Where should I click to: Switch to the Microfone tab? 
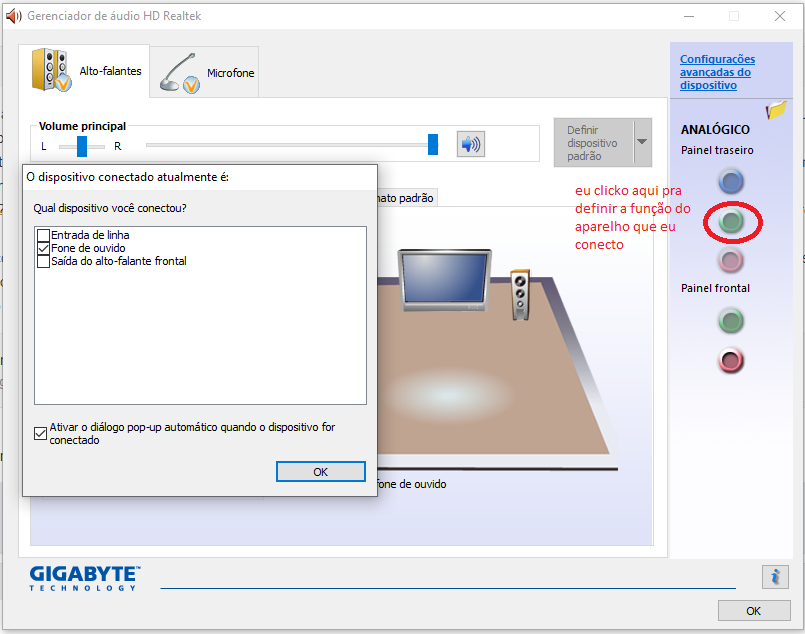[205, 72]
